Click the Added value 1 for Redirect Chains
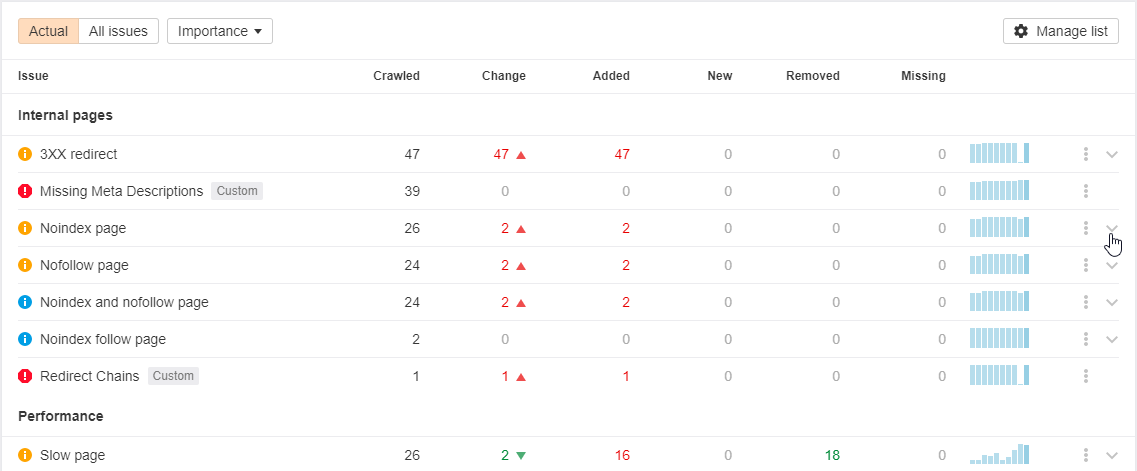Image resolution: width=1137 pixels, height=471 pixels. coord(626,376)
